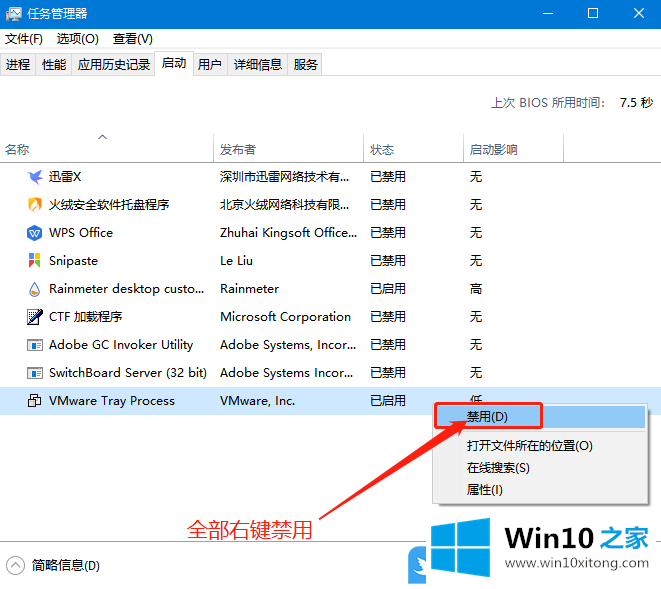This screenshot has width=661, height=589.
Task: Click the Rainmeter droplet icon
Action: click(x=35, y=289)
